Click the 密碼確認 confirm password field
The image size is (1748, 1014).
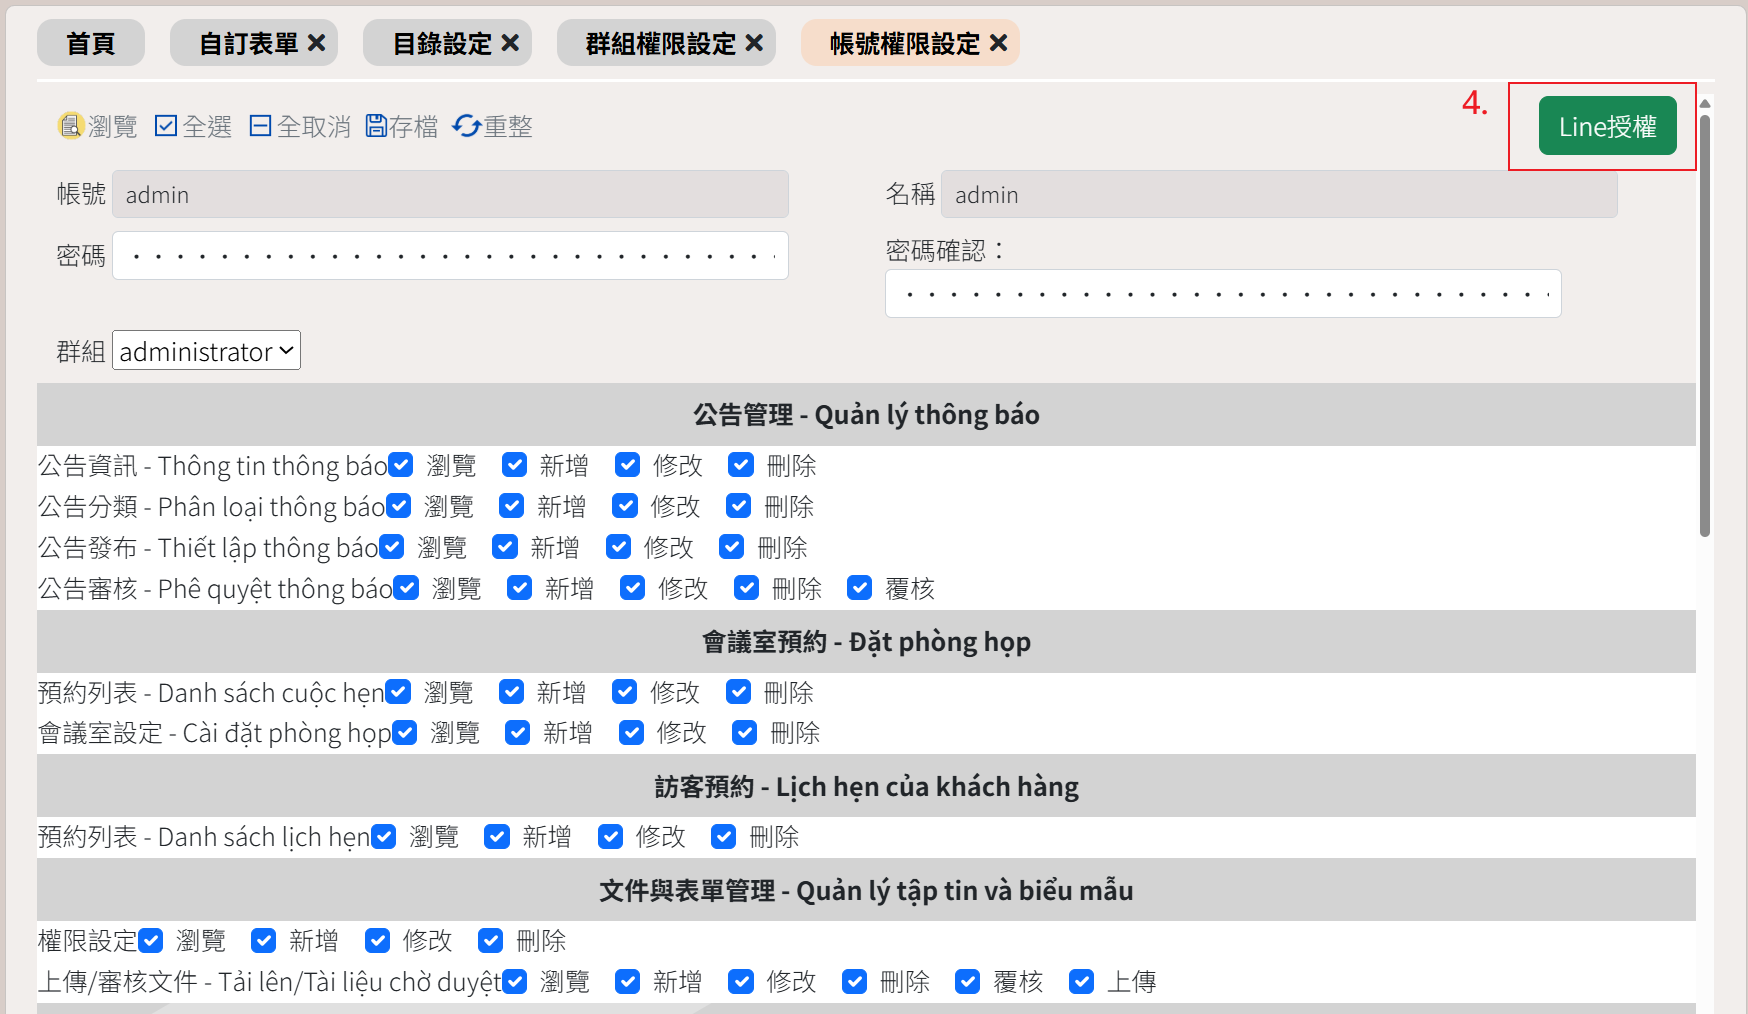1222,294
